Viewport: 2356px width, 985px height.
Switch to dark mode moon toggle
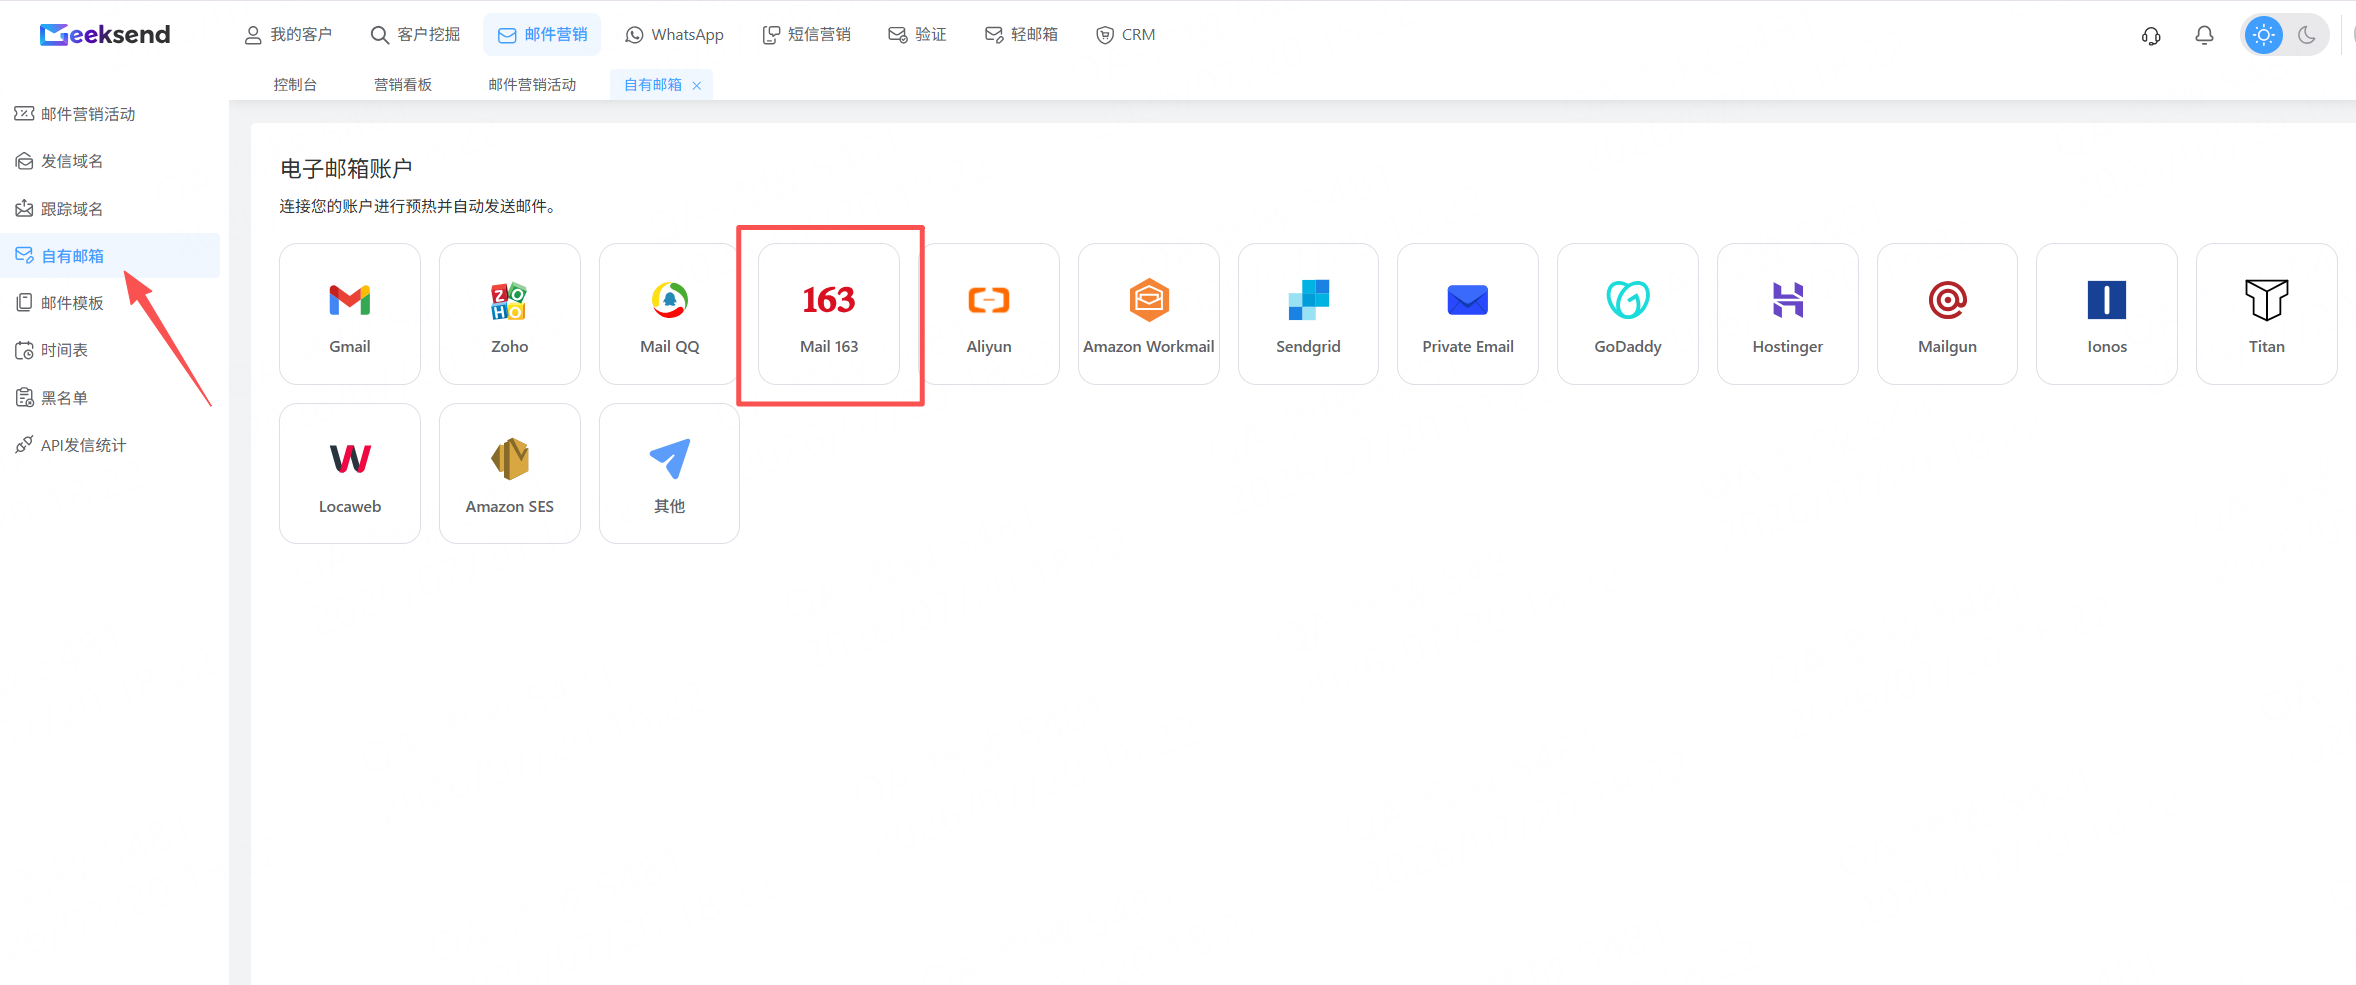point(2307,35)
